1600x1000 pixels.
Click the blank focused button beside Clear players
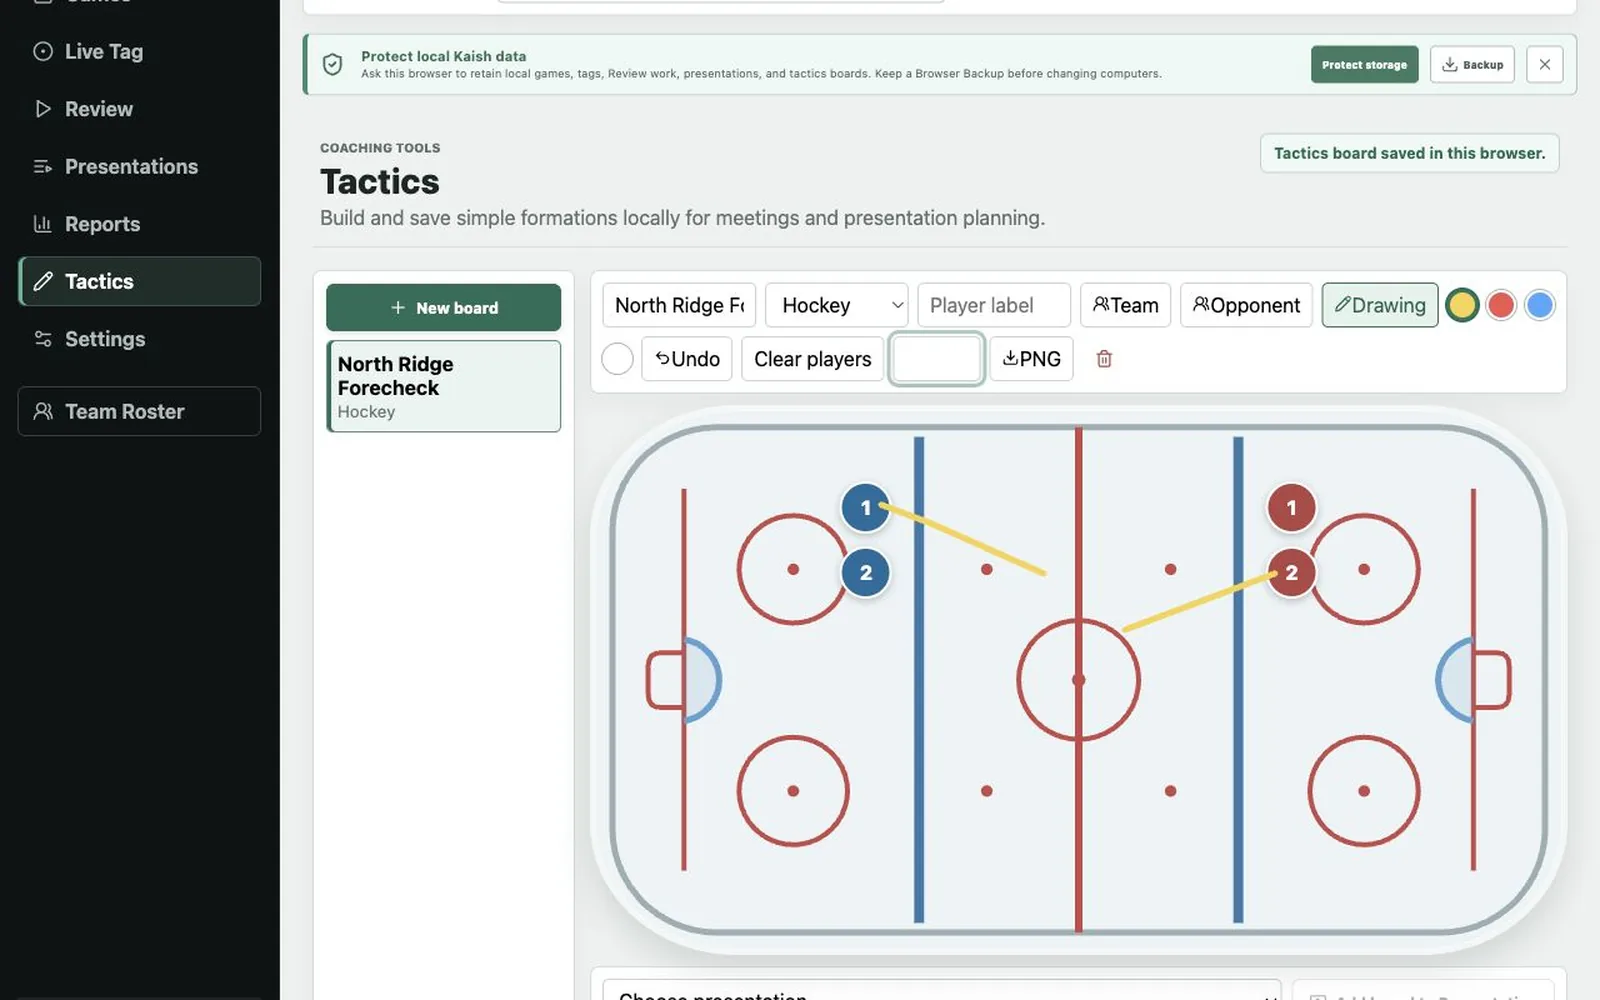pos(936,359)
